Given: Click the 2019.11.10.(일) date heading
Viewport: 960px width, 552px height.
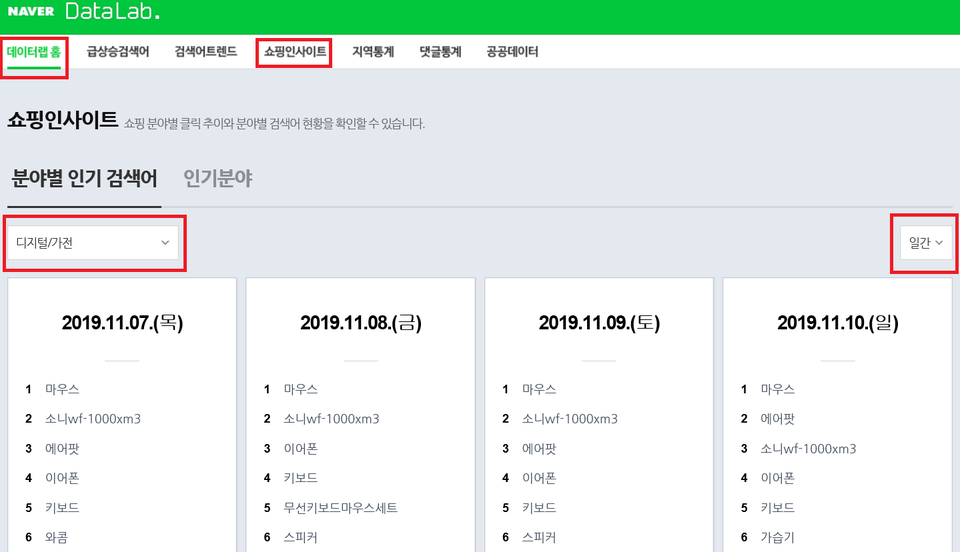Looking at the screenshot, I should pyautogui.click(x=838, y=323).
